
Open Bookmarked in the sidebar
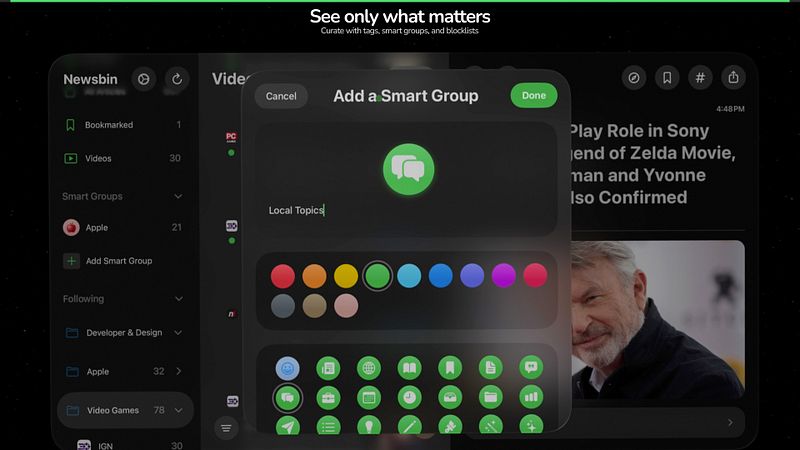pos(122,124)
